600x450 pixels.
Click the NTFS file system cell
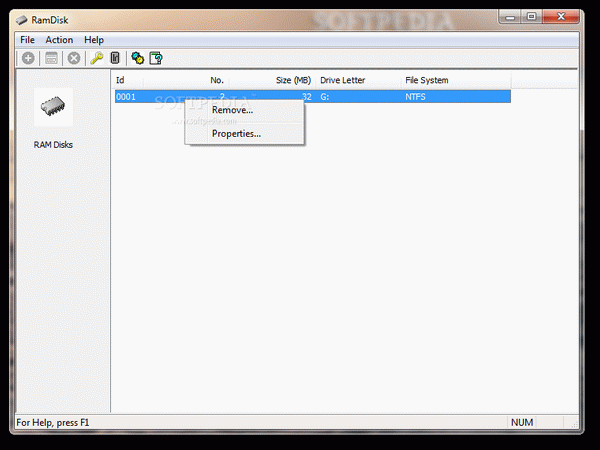[x=415, y=97]
